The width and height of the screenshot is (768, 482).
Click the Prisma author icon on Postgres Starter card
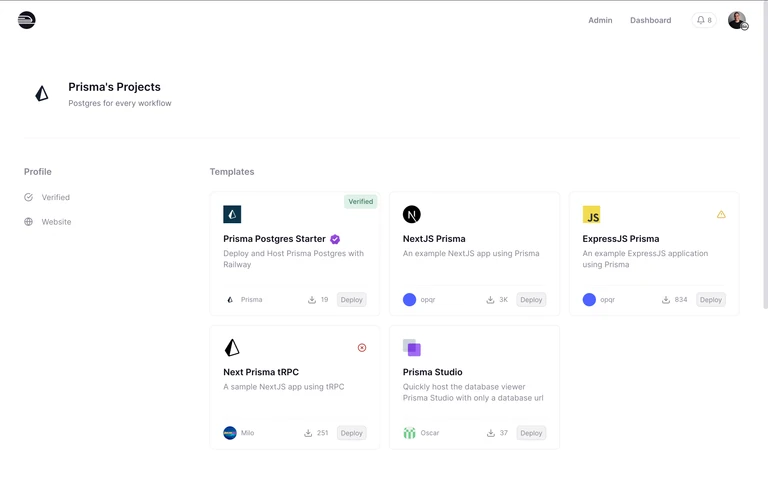[x=230, y=299]
